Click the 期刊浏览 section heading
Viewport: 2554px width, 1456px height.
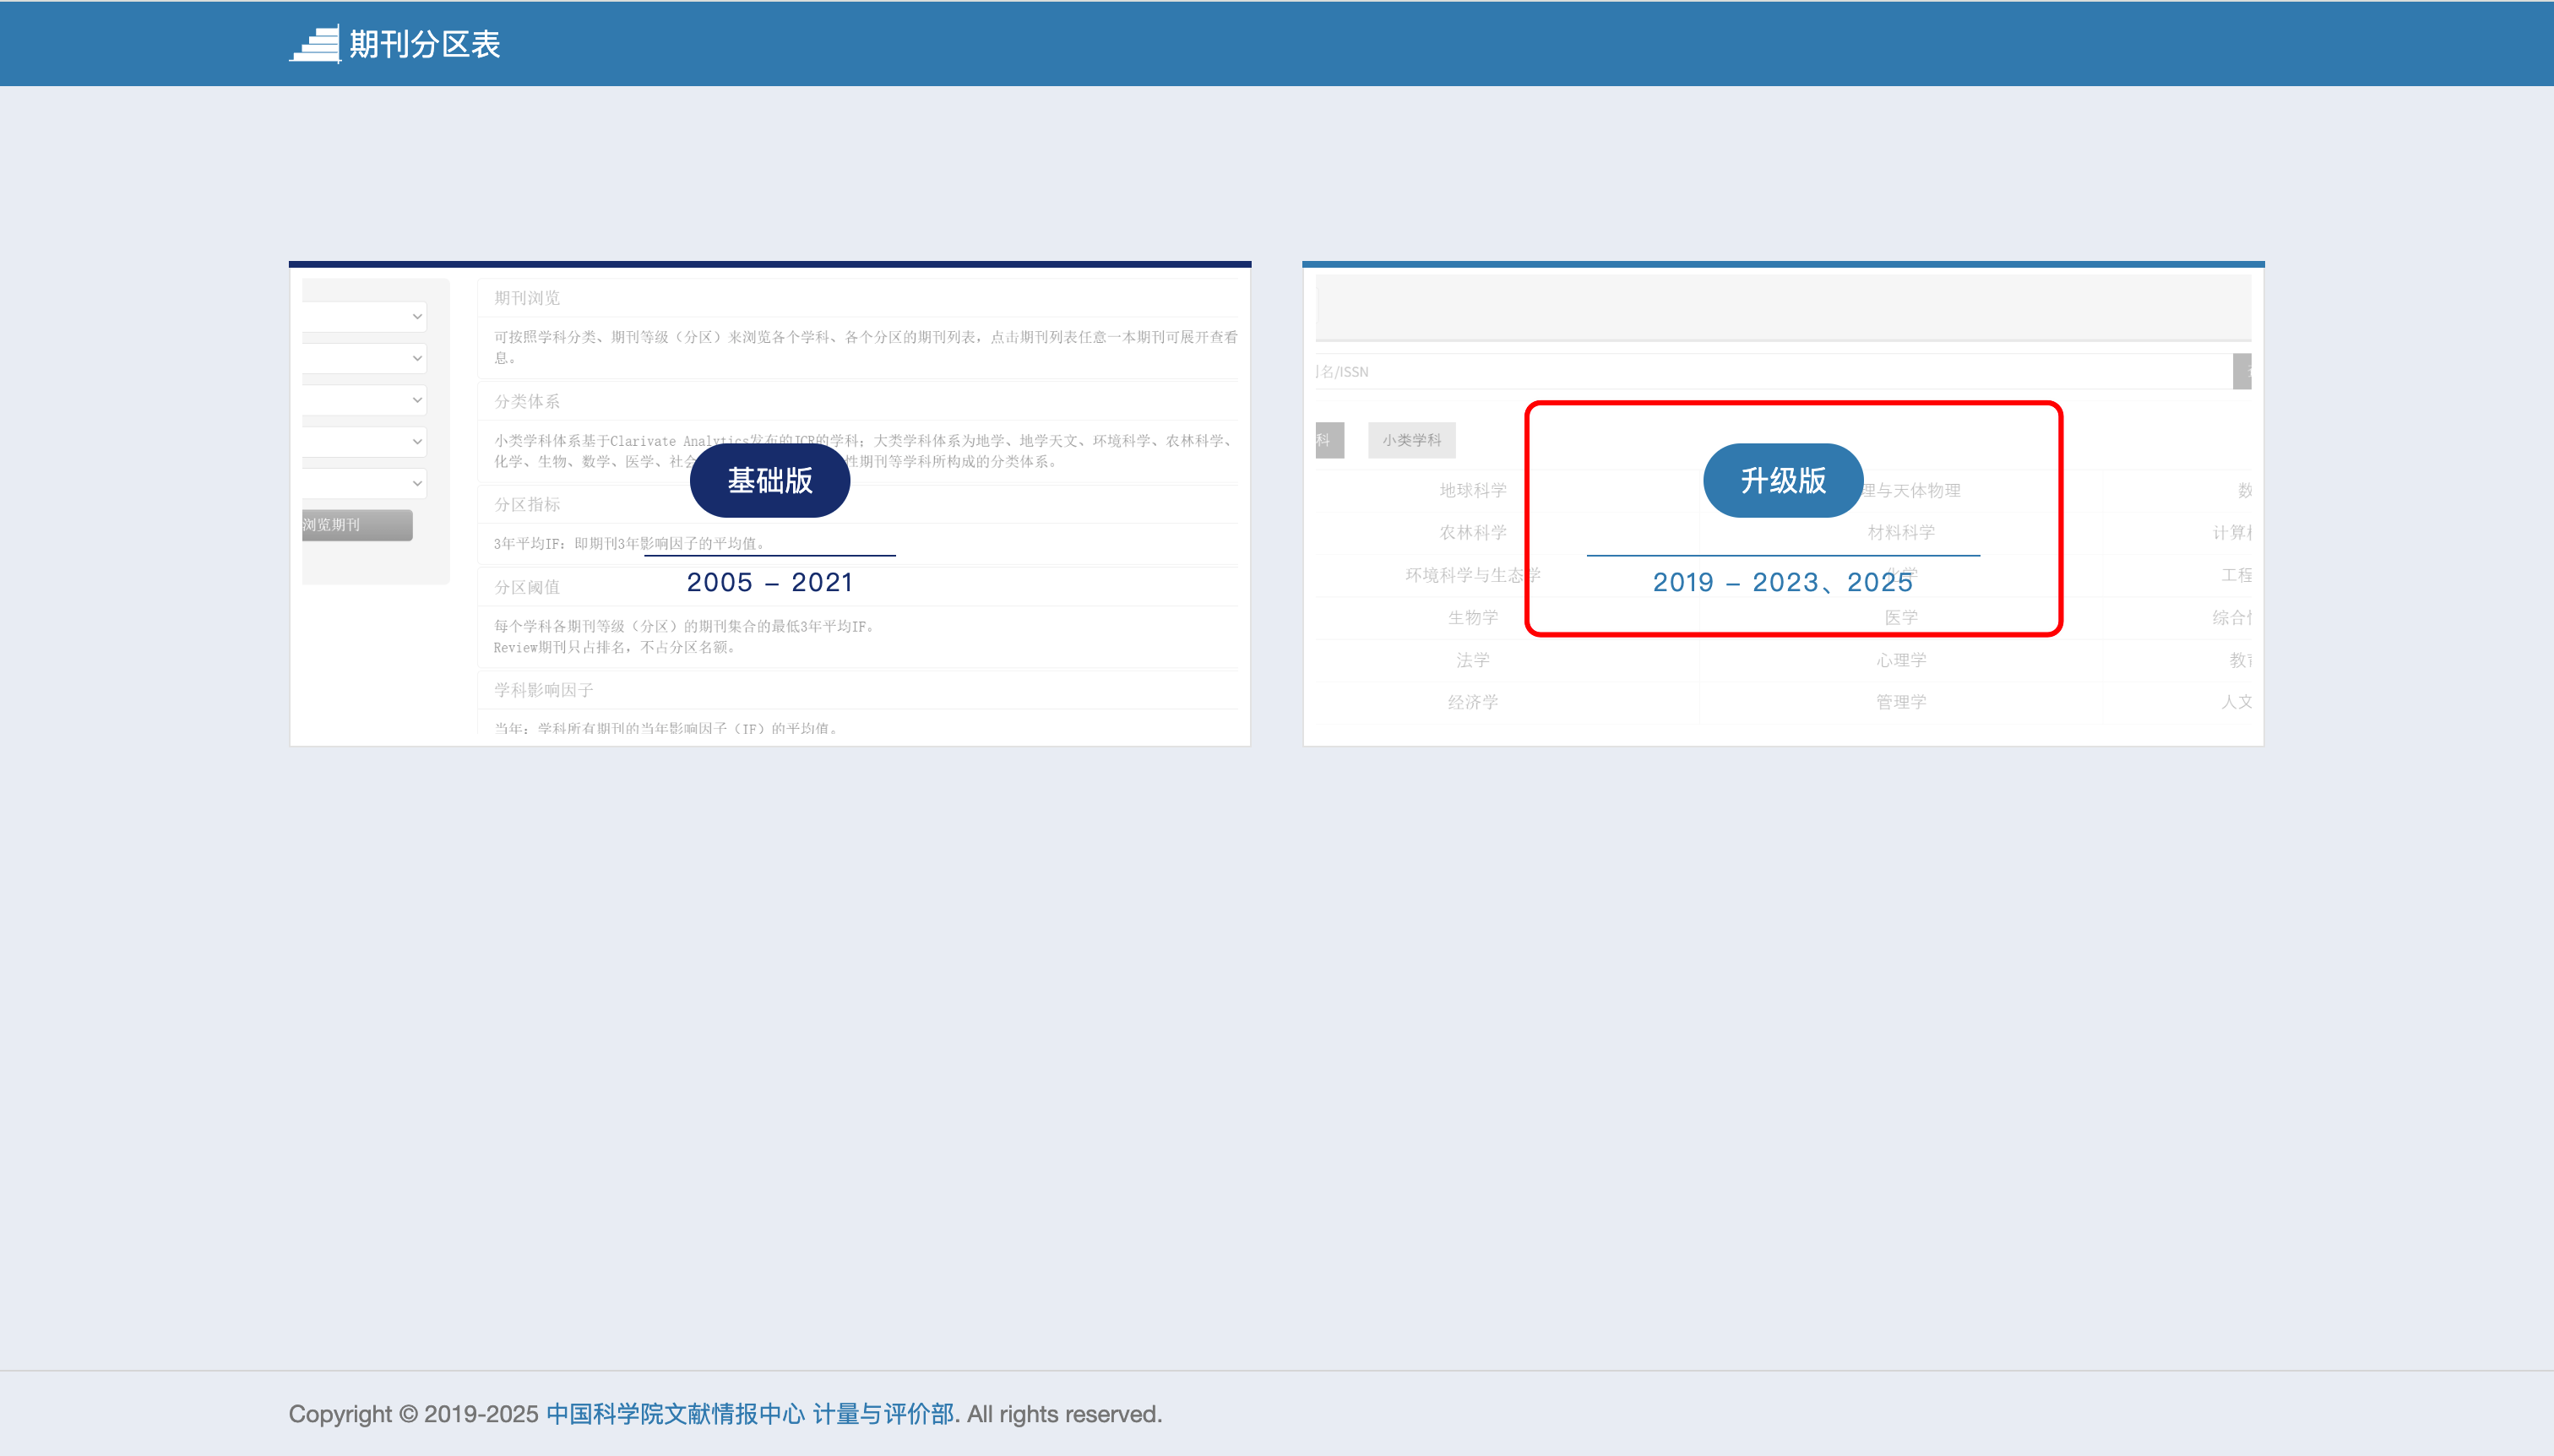point(527,298)
